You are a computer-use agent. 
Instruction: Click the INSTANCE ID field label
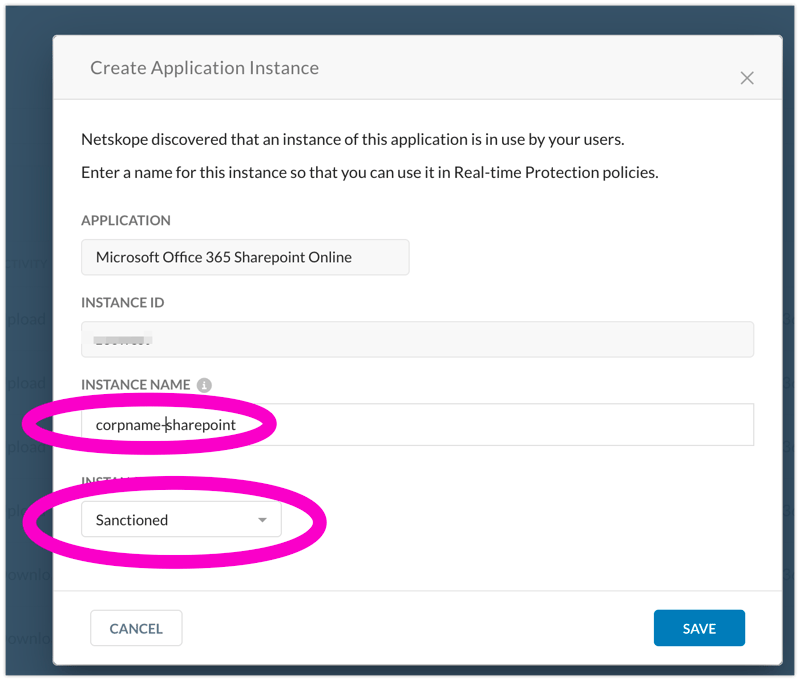[123, 302]
